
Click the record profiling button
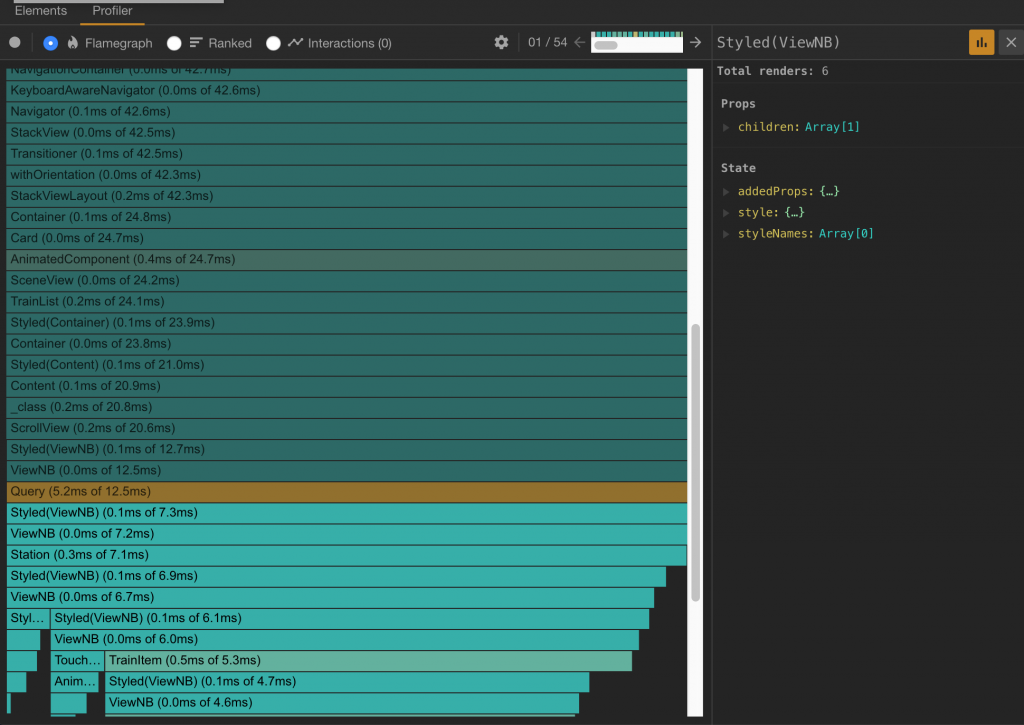(14, 43)
